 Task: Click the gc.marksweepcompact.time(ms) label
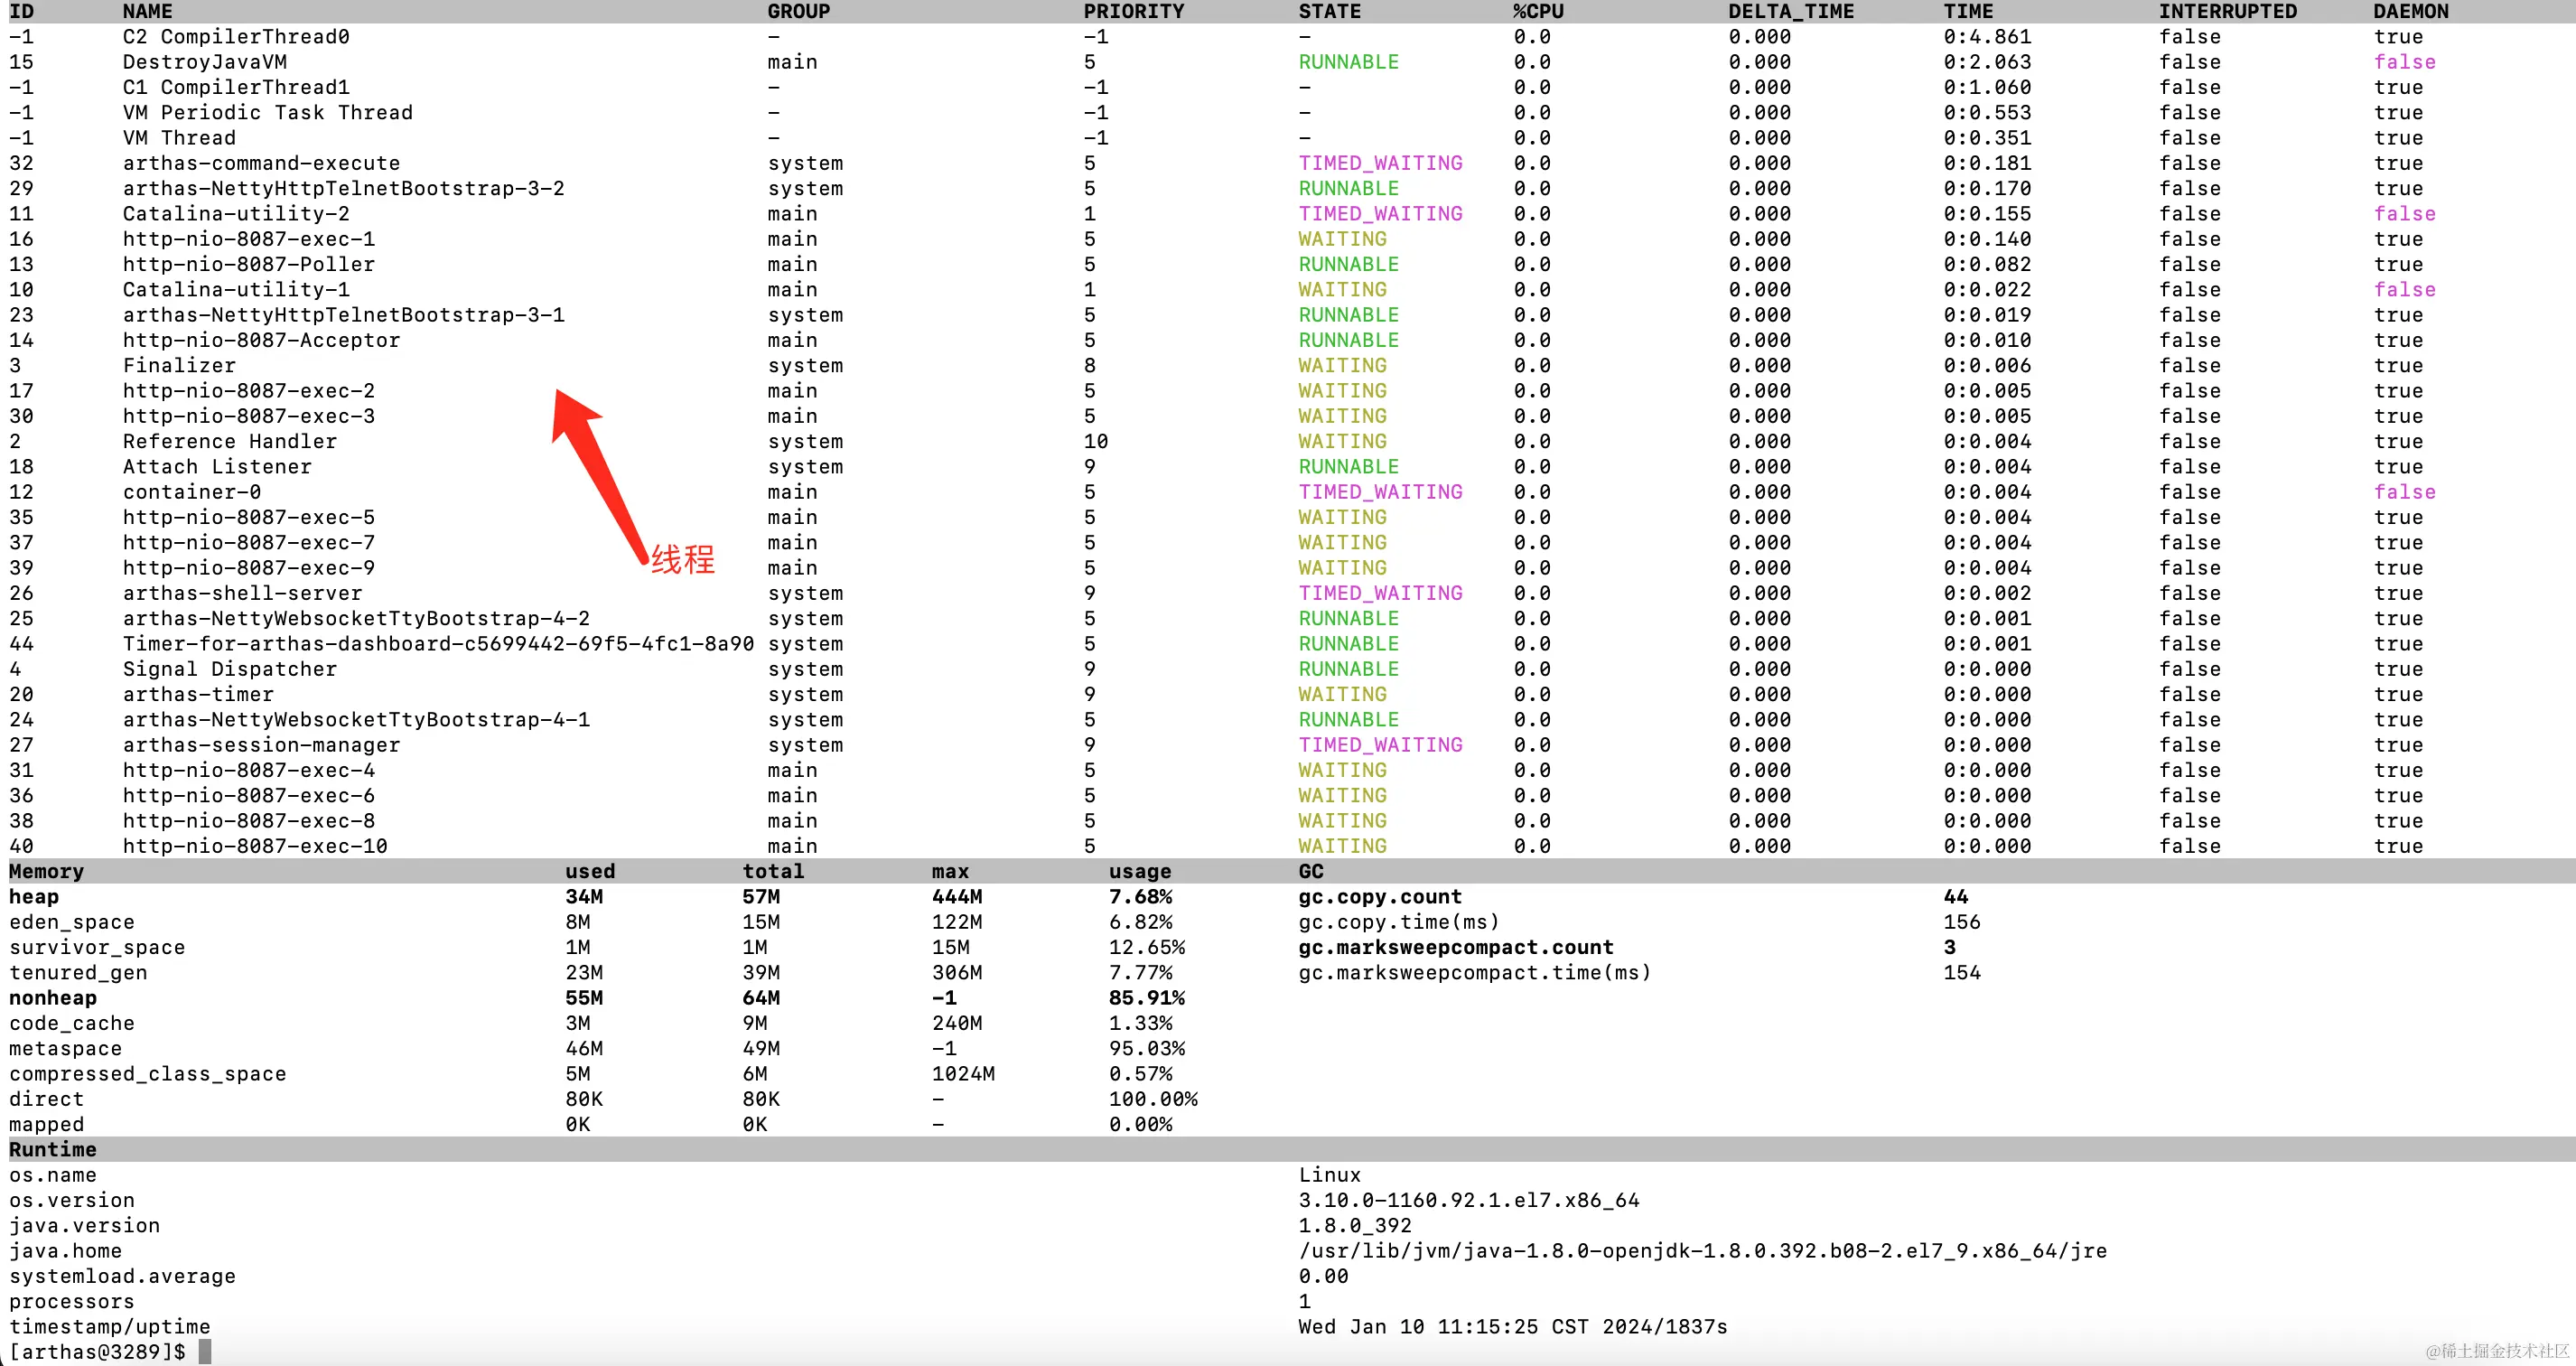click(1475, 973)
